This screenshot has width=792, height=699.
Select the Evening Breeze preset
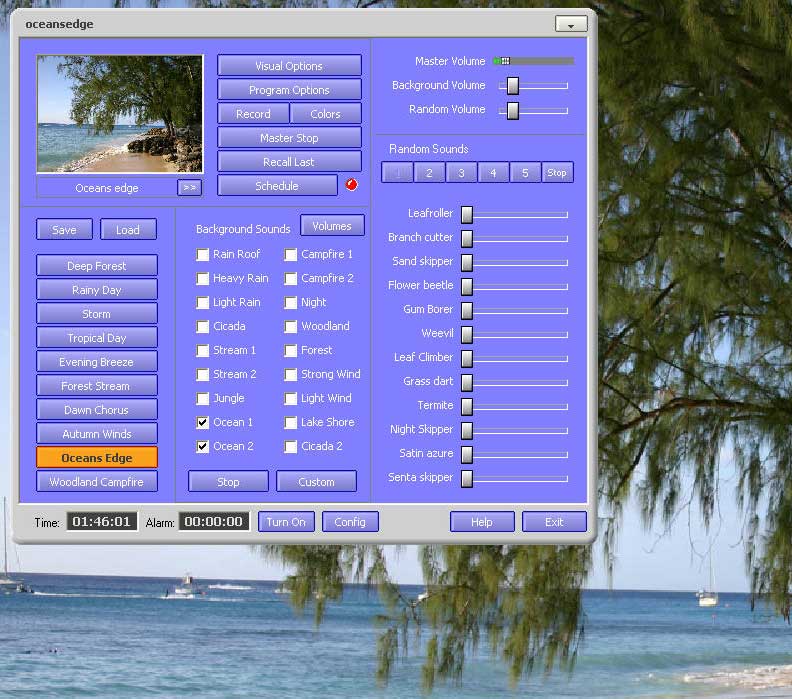coord(97,362)
